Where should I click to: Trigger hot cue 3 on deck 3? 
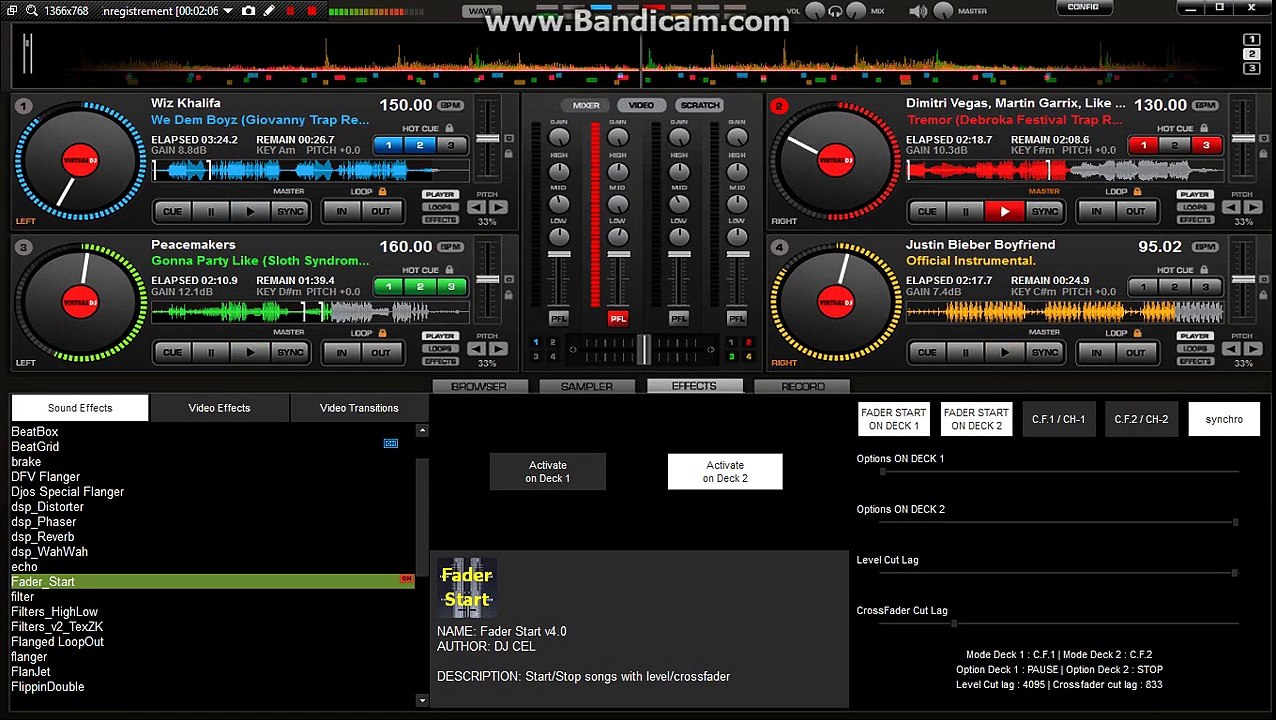(x=451, y=287)
